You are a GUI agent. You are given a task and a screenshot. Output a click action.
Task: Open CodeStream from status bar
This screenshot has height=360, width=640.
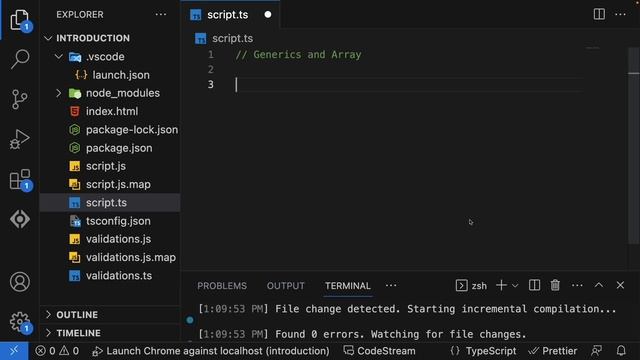pyautogui.click(x=380, y=351)
